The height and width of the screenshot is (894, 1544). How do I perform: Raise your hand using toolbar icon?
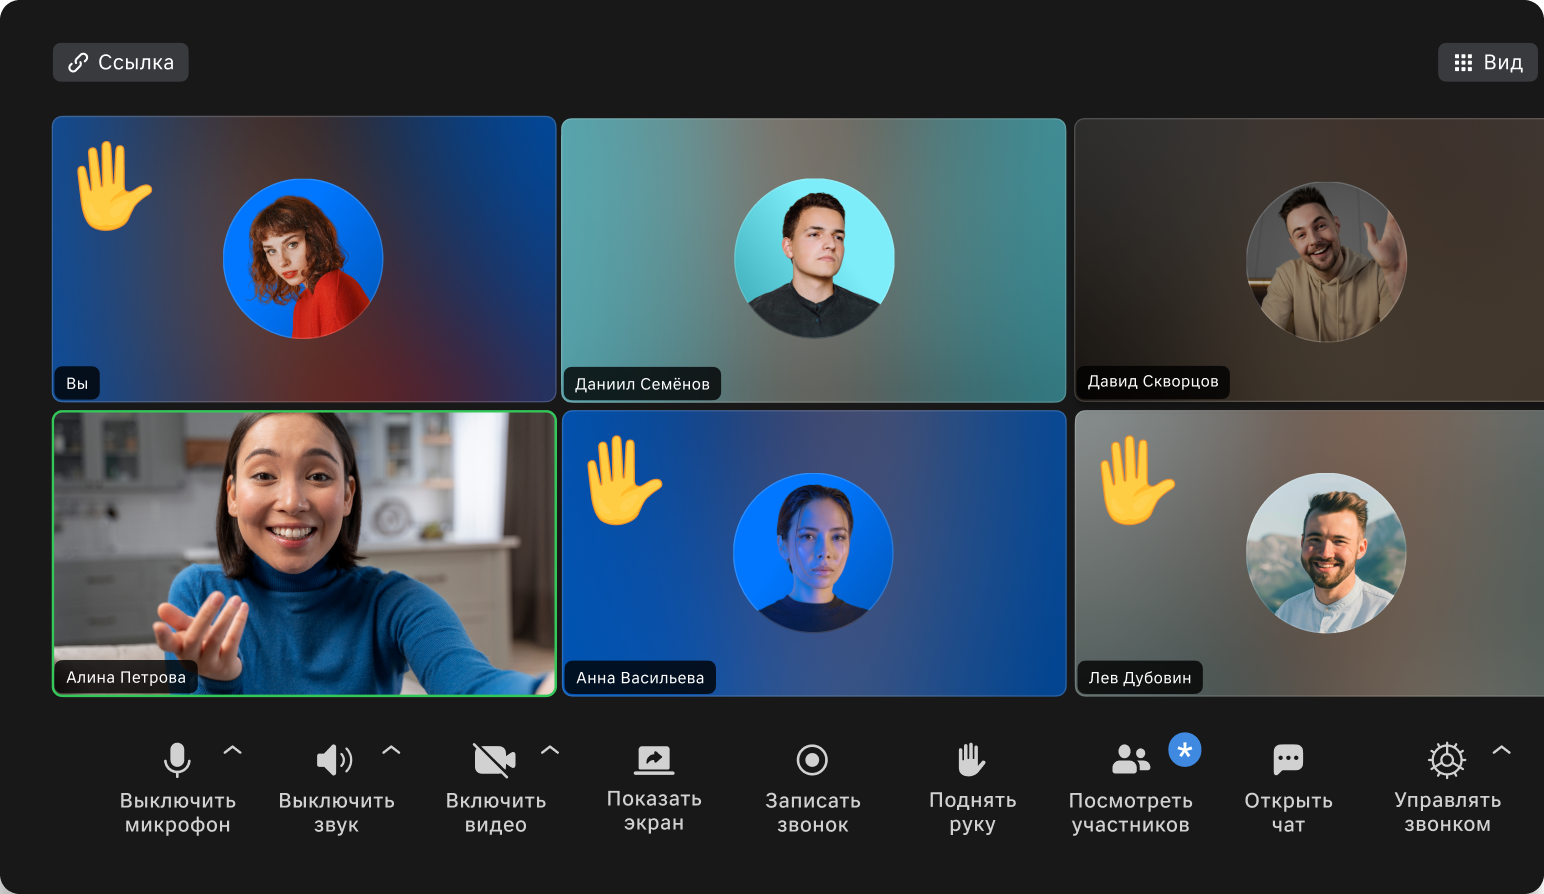971,760
